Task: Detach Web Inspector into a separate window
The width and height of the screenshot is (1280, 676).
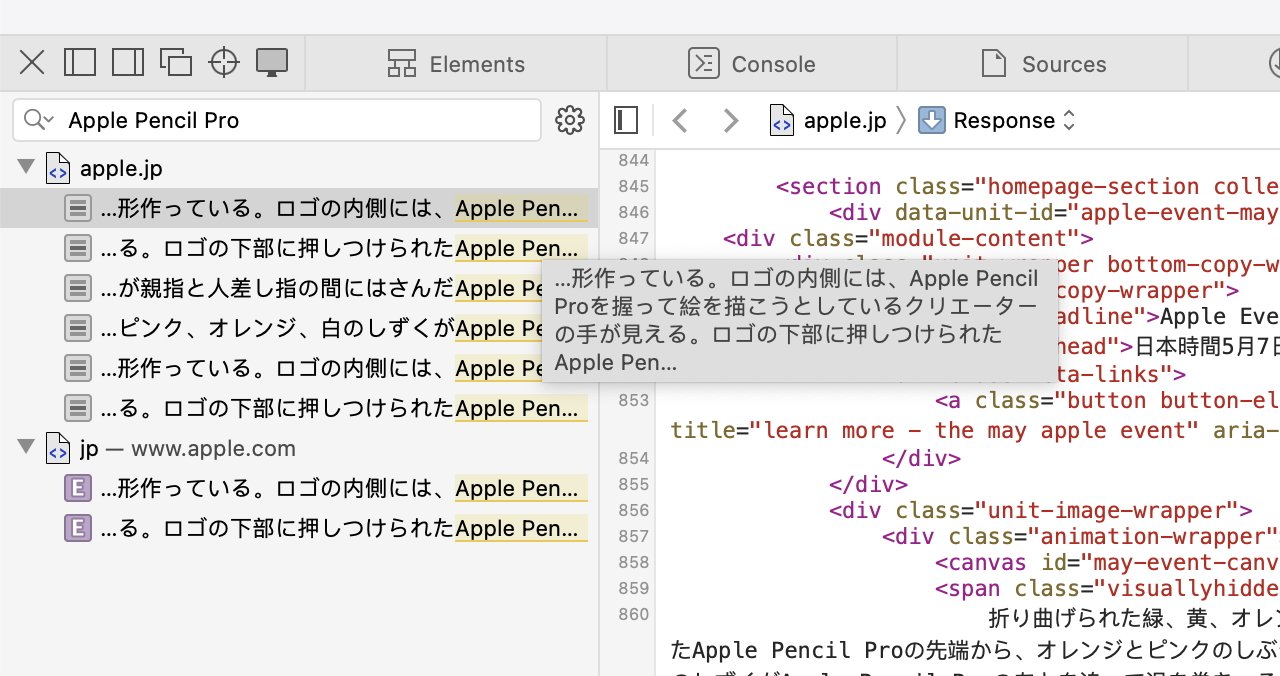Action: pyautogui.click(x=176, y=62)
